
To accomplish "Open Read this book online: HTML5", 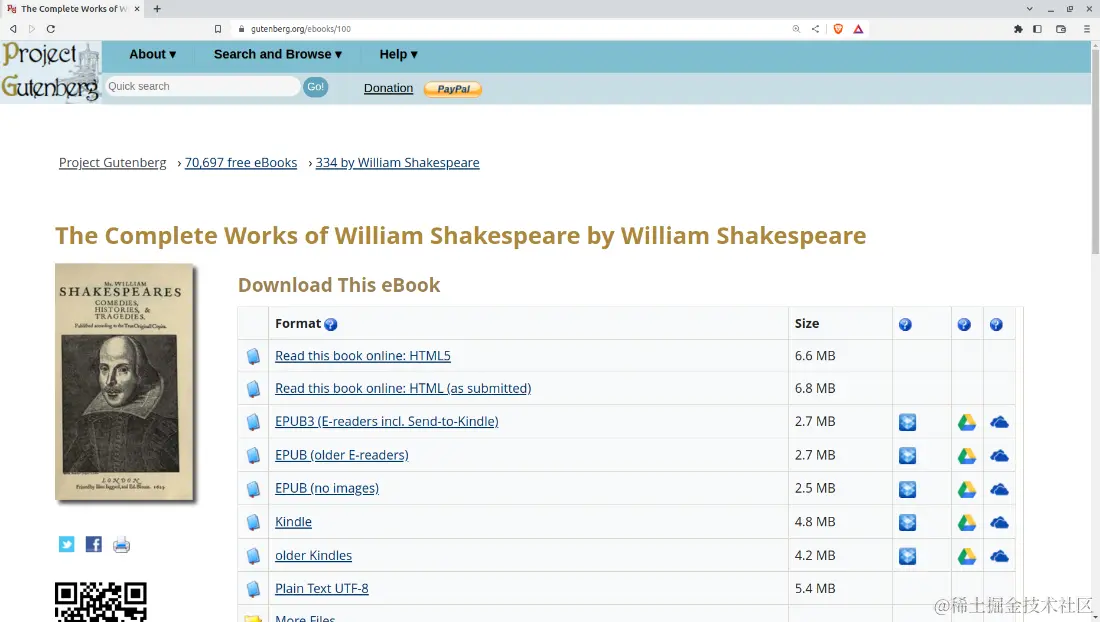I will click(x=363, y=356).
